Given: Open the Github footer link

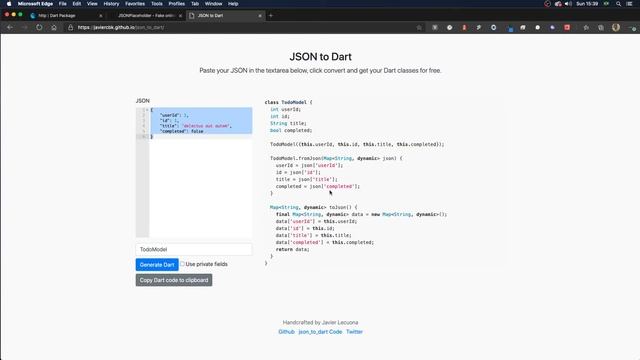Looking at the screenshot, I should (x=286, y=332).
